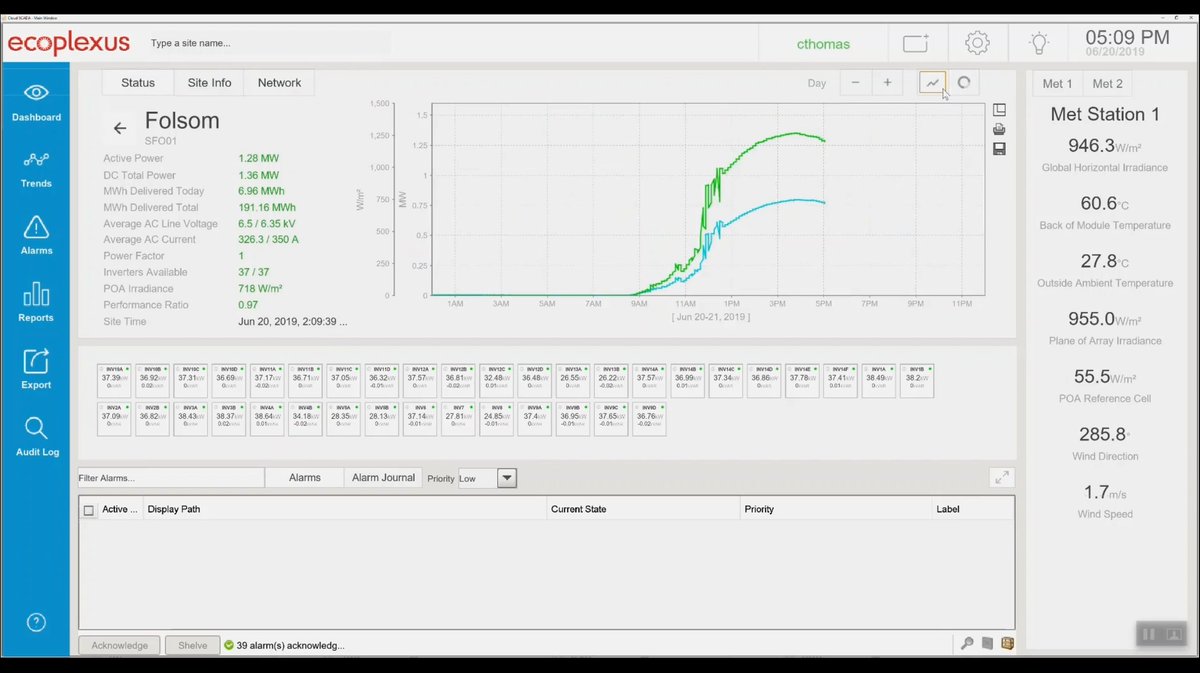Click the chart refresh circle icon
Image resolution: width=1200 pixels, height=673 pixels.
(964, 83)
